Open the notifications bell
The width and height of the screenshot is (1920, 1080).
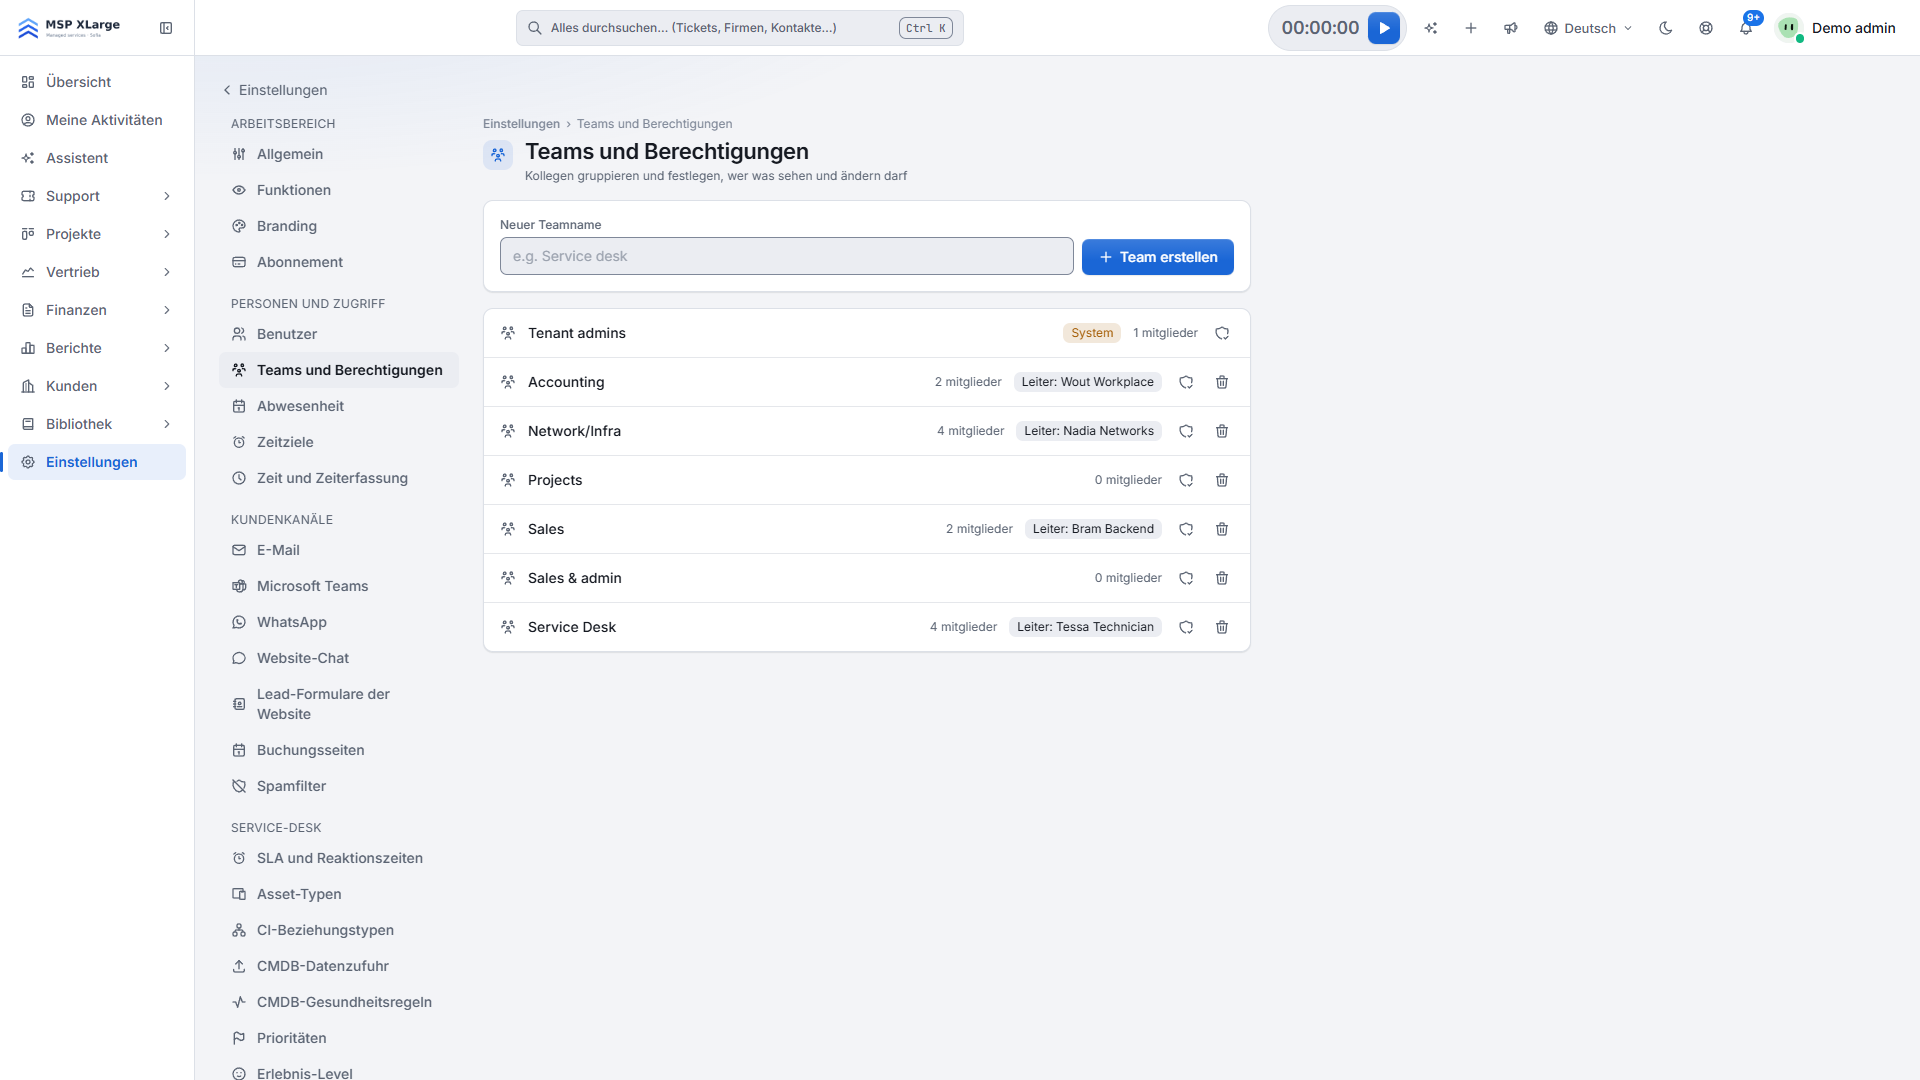tap(1746, 28)
